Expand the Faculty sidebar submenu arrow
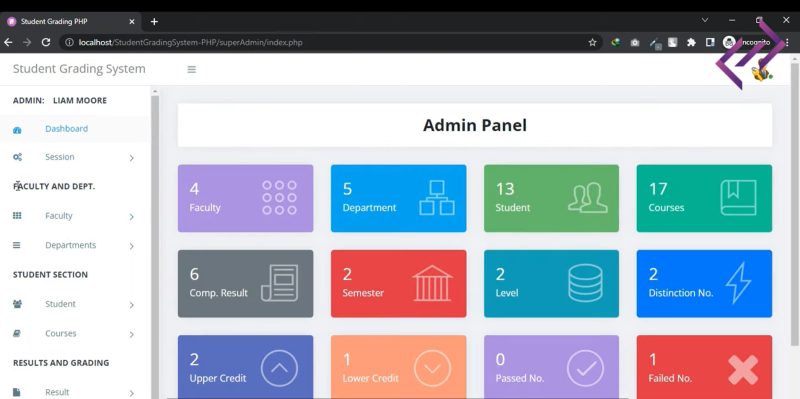Screen dimensions: 800x399 click(132, 217)
